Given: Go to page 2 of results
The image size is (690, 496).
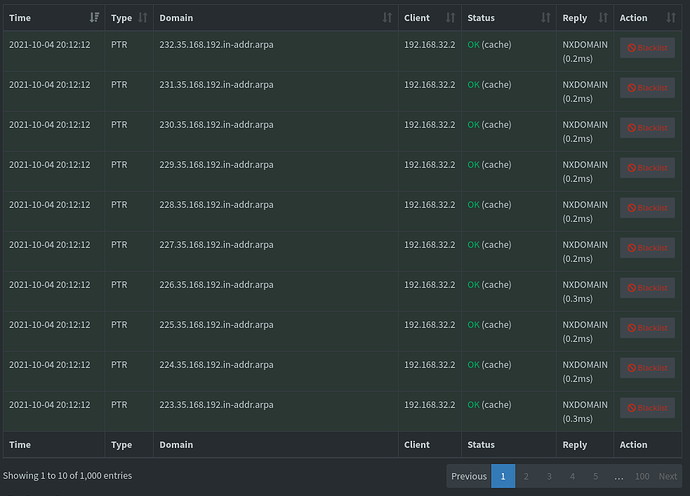Looking at the screenshot, I should coord(526,476).
